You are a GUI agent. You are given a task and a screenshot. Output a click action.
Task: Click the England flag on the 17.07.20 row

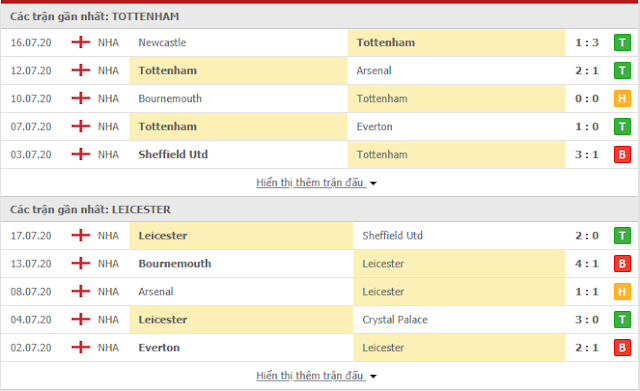(x=81, y=235)
